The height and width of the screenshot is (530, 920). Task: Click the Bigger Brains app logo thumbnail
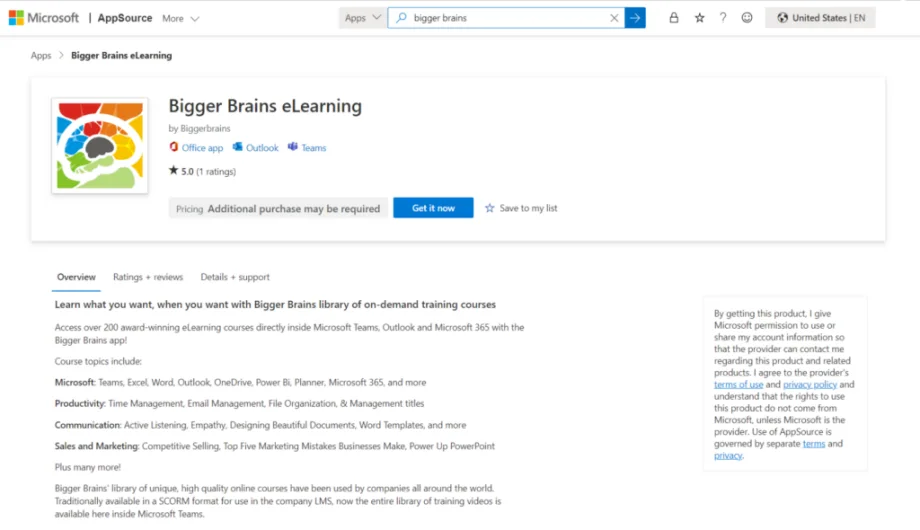(100, 146)
